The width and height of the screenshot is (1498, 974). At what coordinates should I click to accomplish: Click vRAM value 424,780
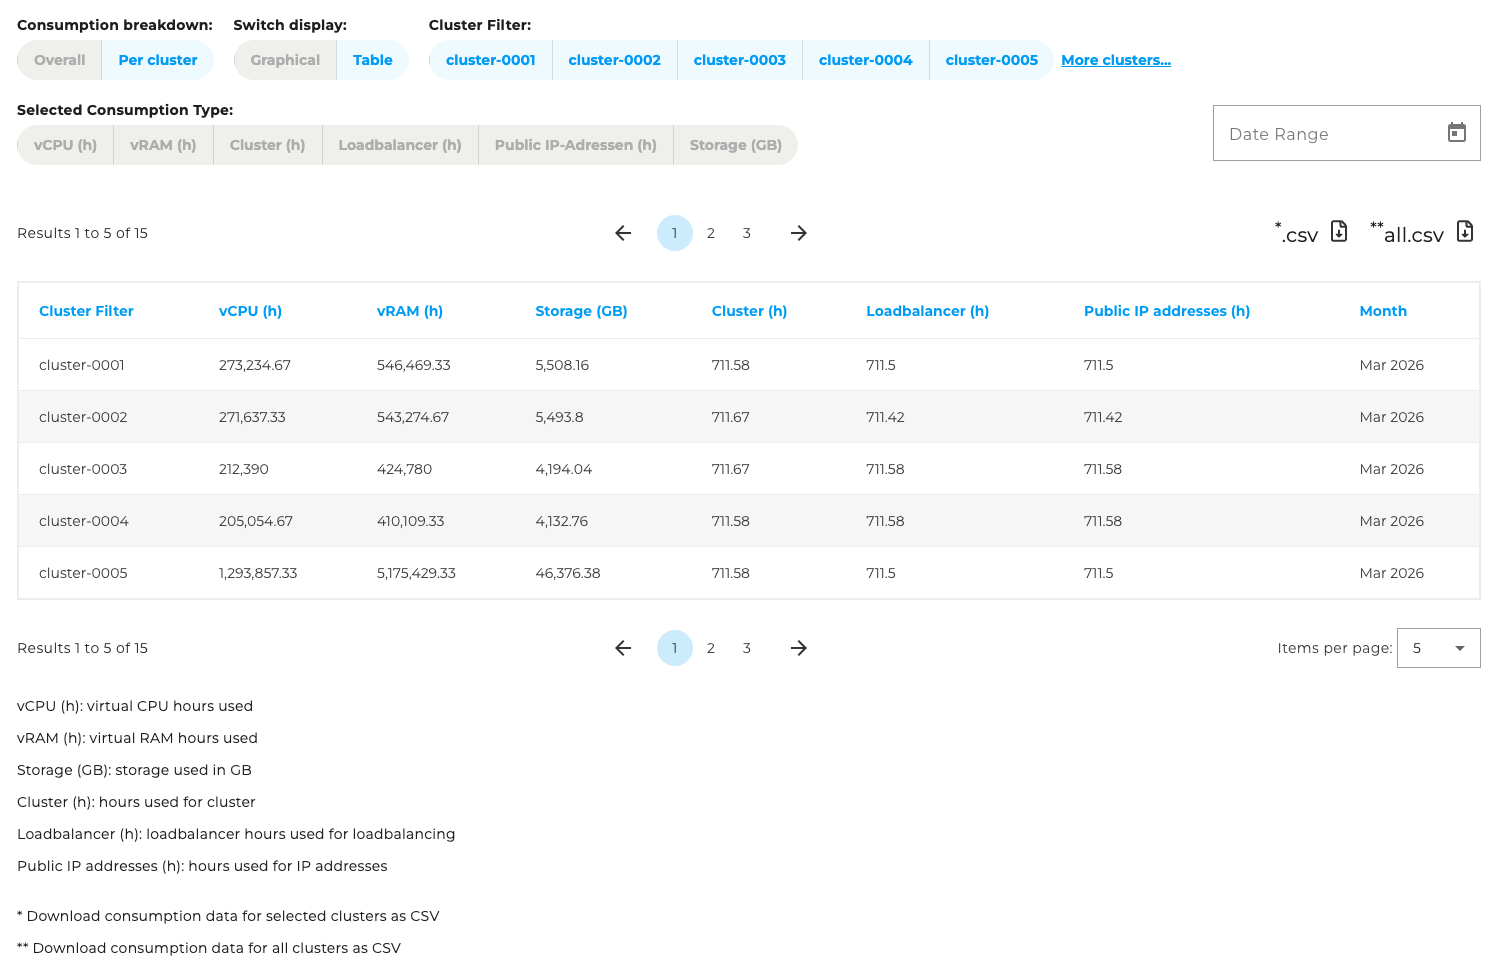(x=405, y=469)
